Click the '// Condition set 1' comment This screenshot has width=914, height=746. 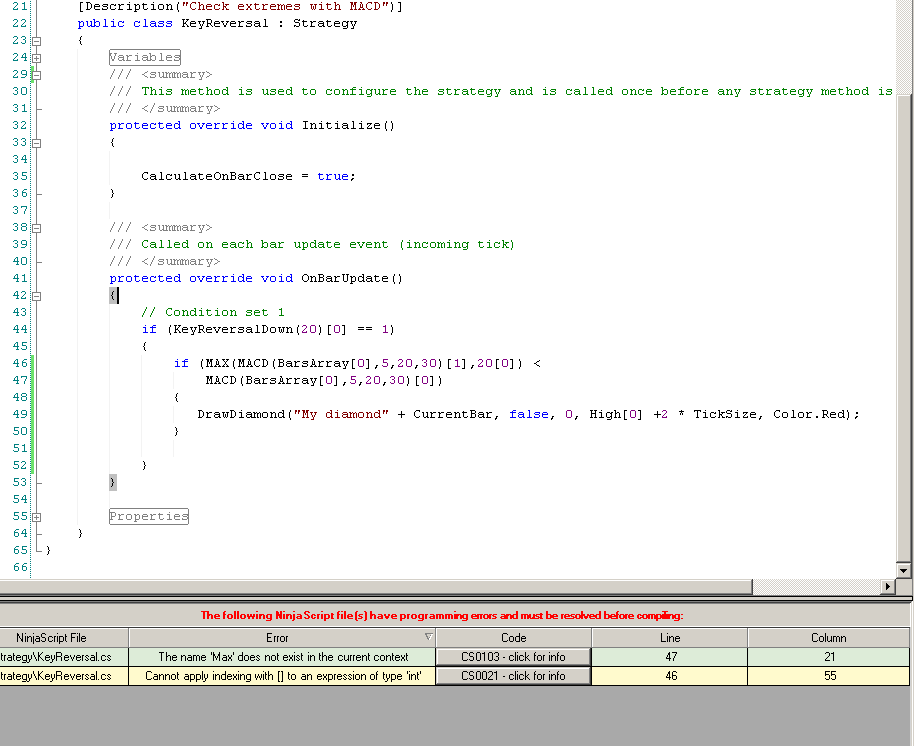[213, 312]
